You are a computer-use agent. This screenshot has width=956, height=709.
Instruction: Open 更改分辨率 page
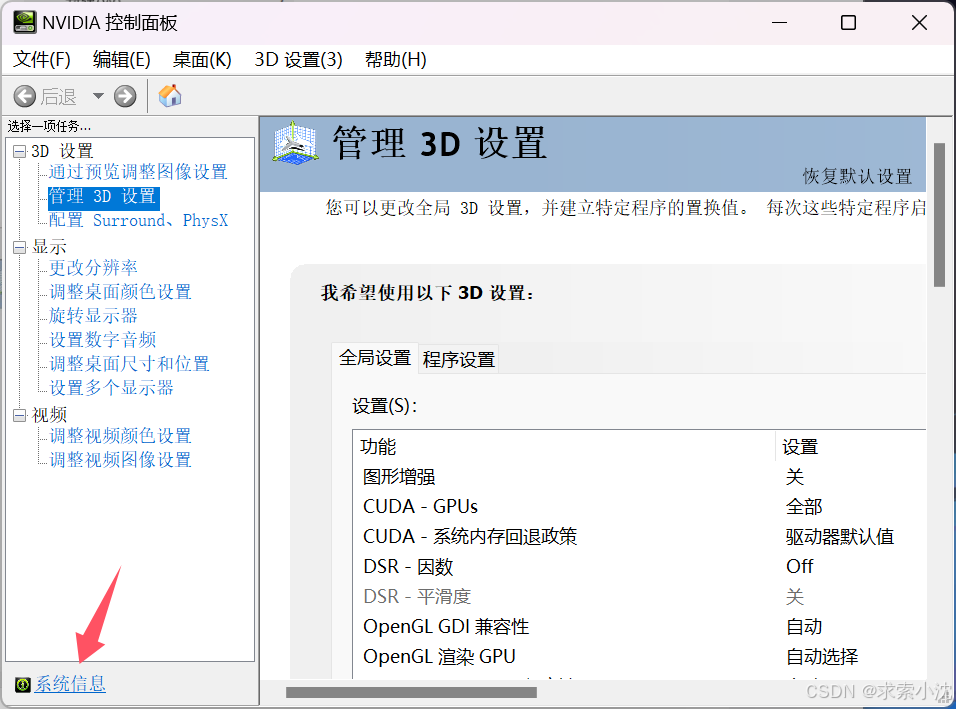coord(93,268)
